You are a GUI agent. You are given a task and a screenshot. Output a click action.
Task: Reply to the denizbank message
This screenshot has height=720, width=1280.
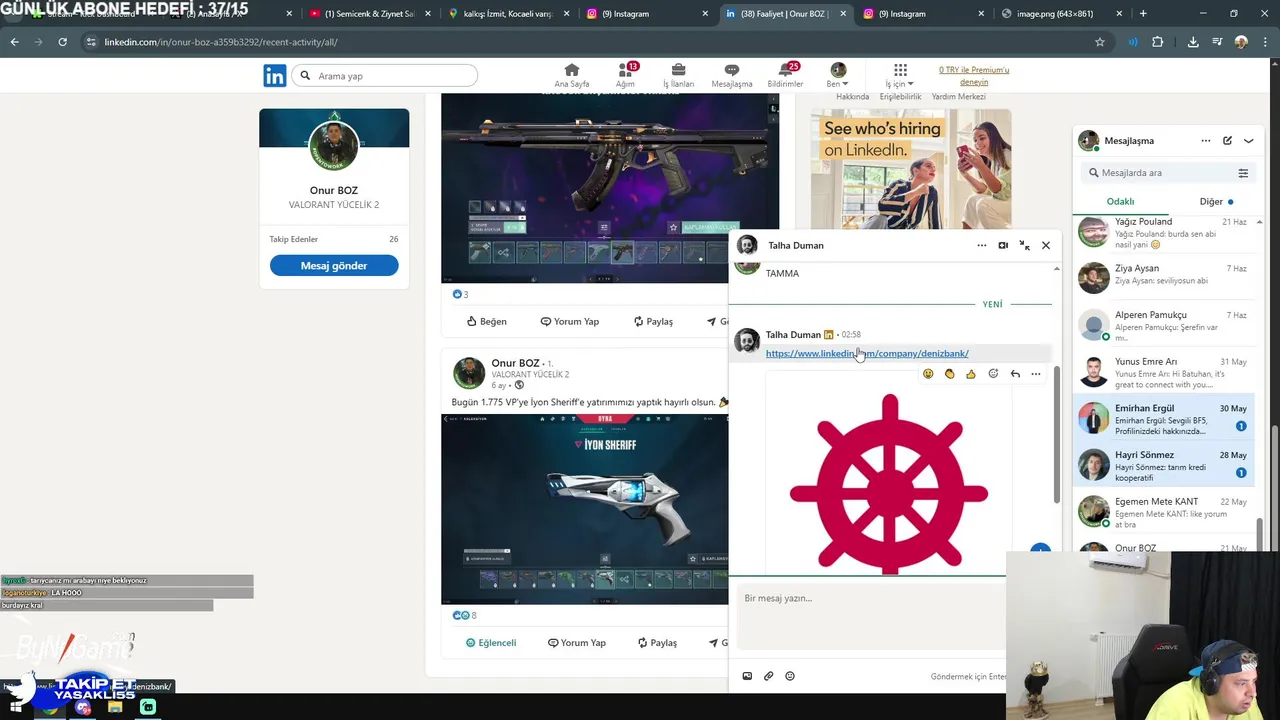point(1015,374)
